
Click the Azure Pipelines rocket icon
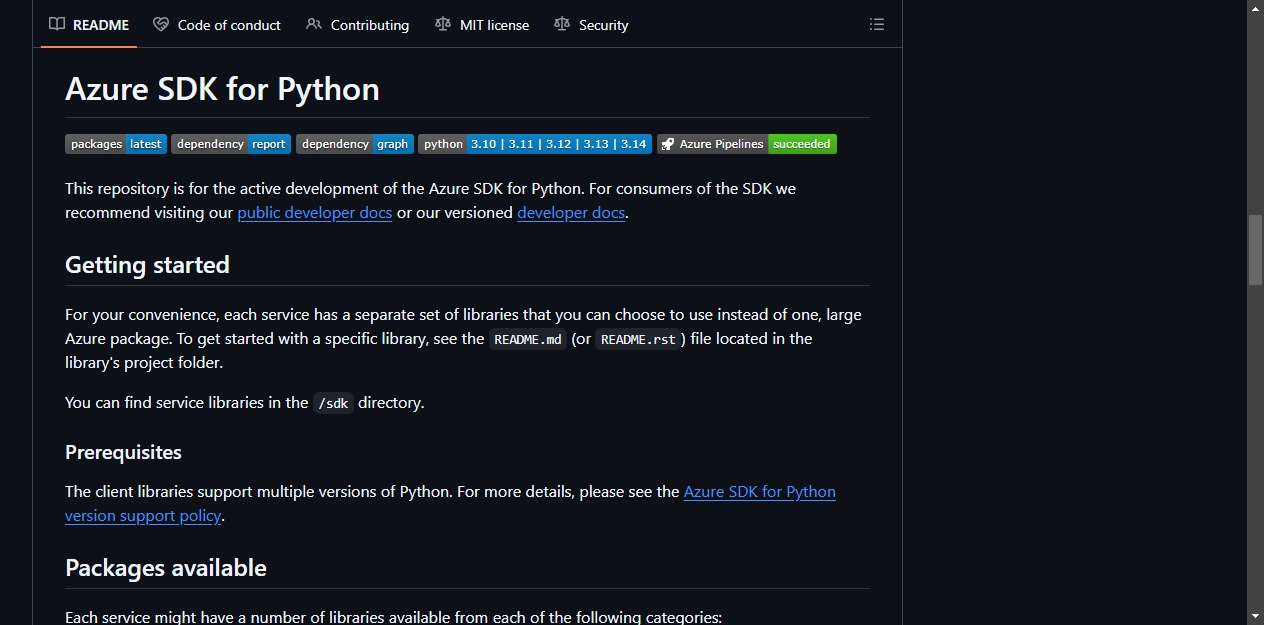coord(668,144)
